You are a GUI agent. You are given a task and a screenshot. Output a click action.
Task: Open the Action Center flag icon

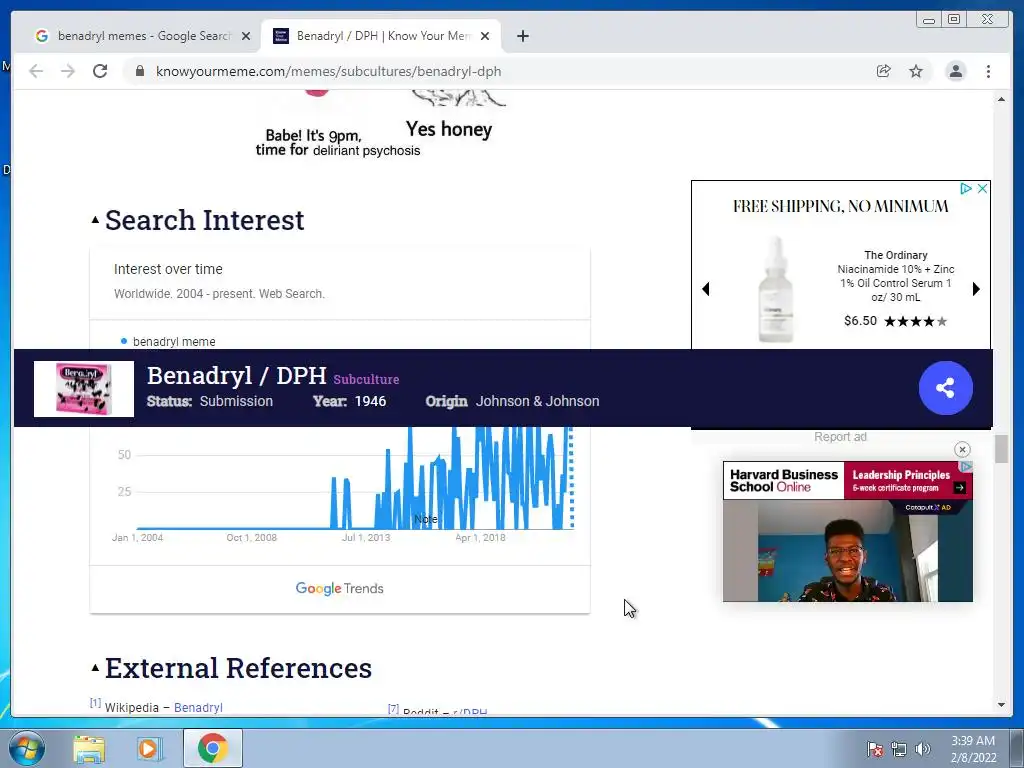[x=875, y=749]
